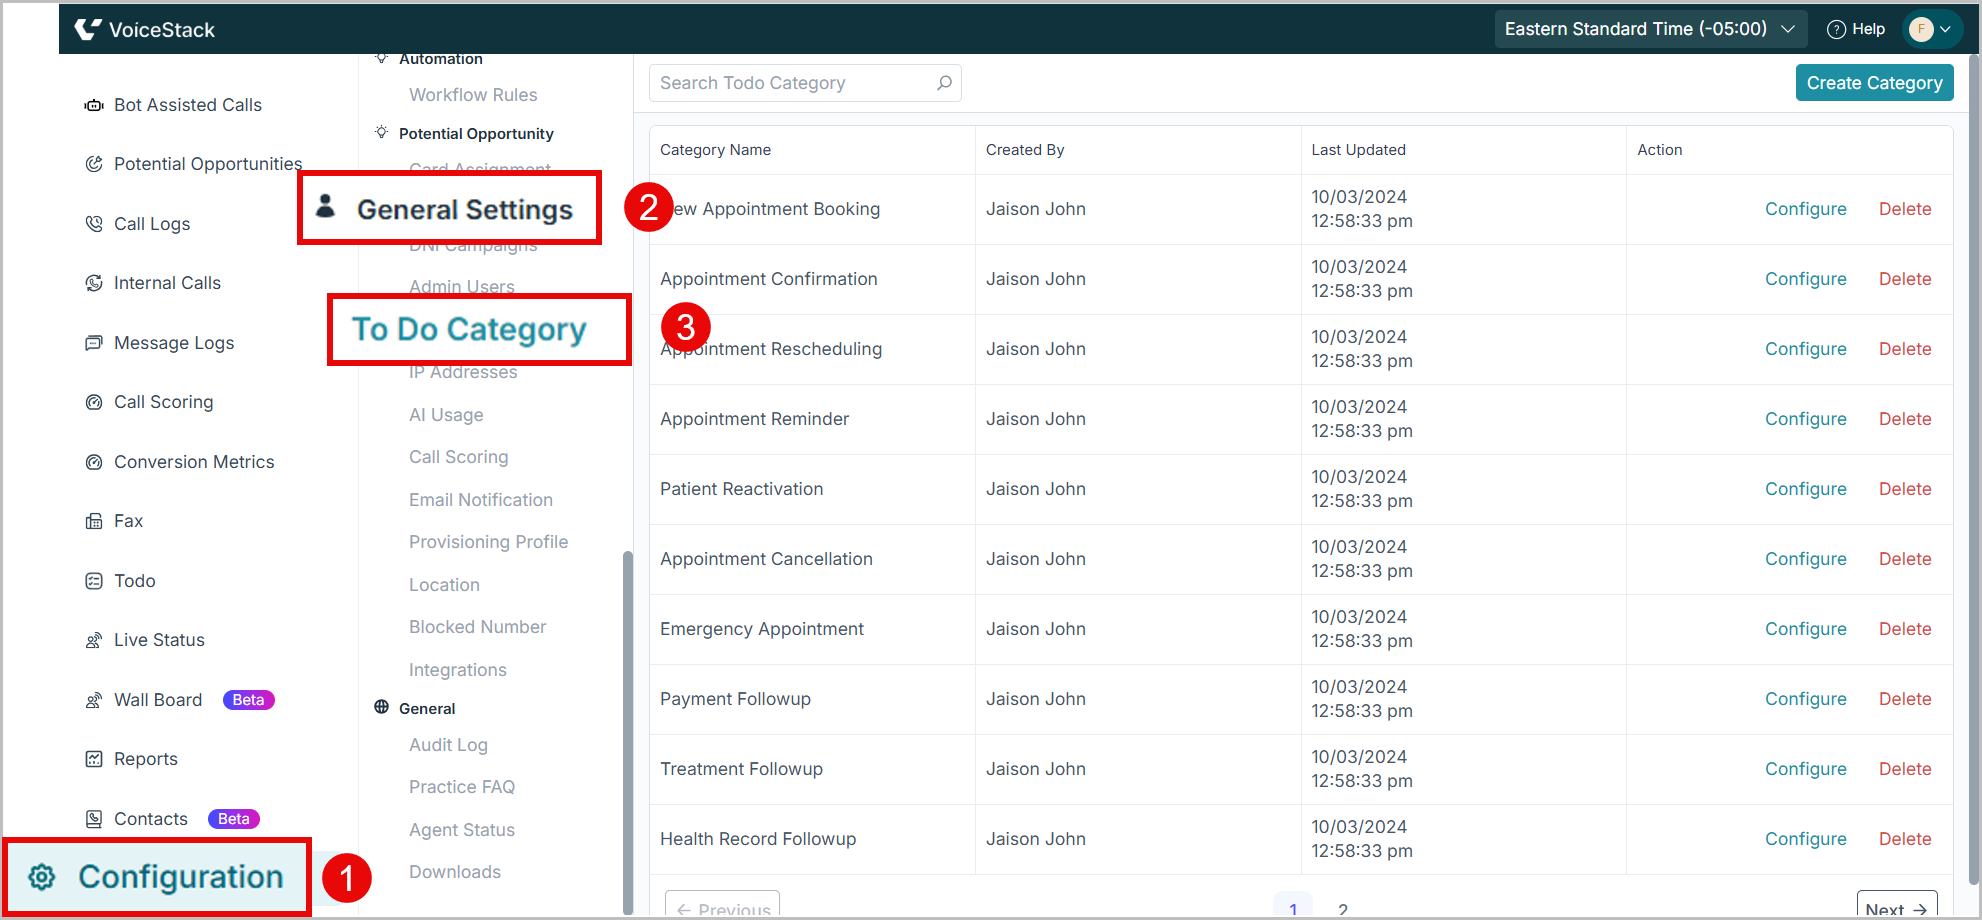
Task: Configure the Appointment Cancellation category
Action: (x=1805, y=559)
